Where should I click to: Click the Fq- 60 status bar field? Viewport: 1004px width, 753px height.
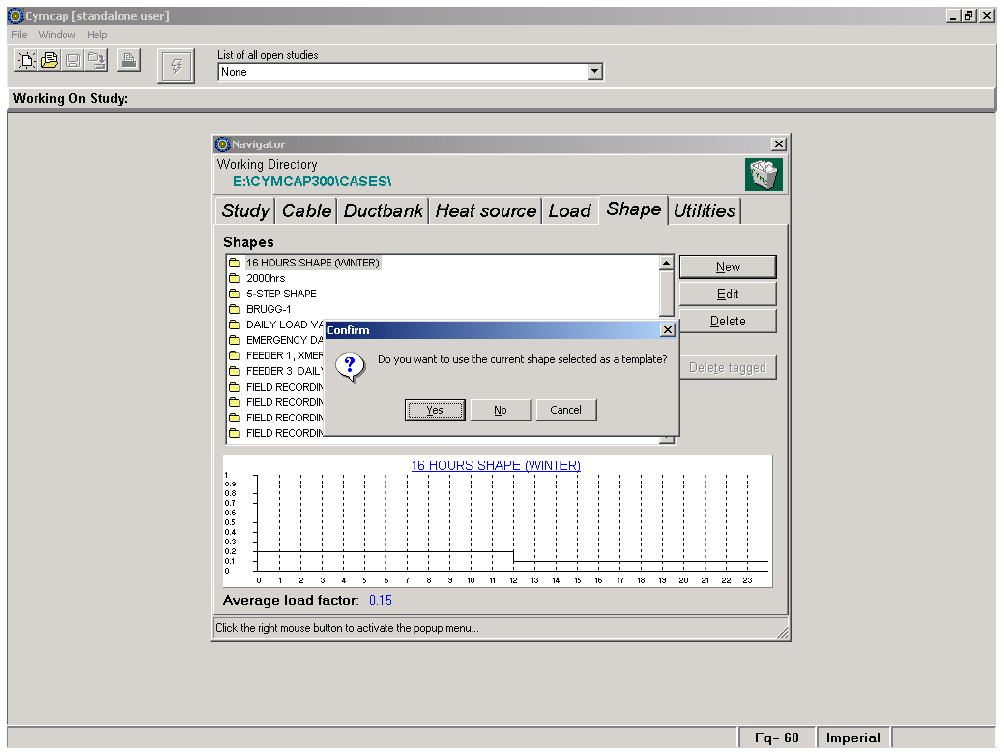coord(777,738)
